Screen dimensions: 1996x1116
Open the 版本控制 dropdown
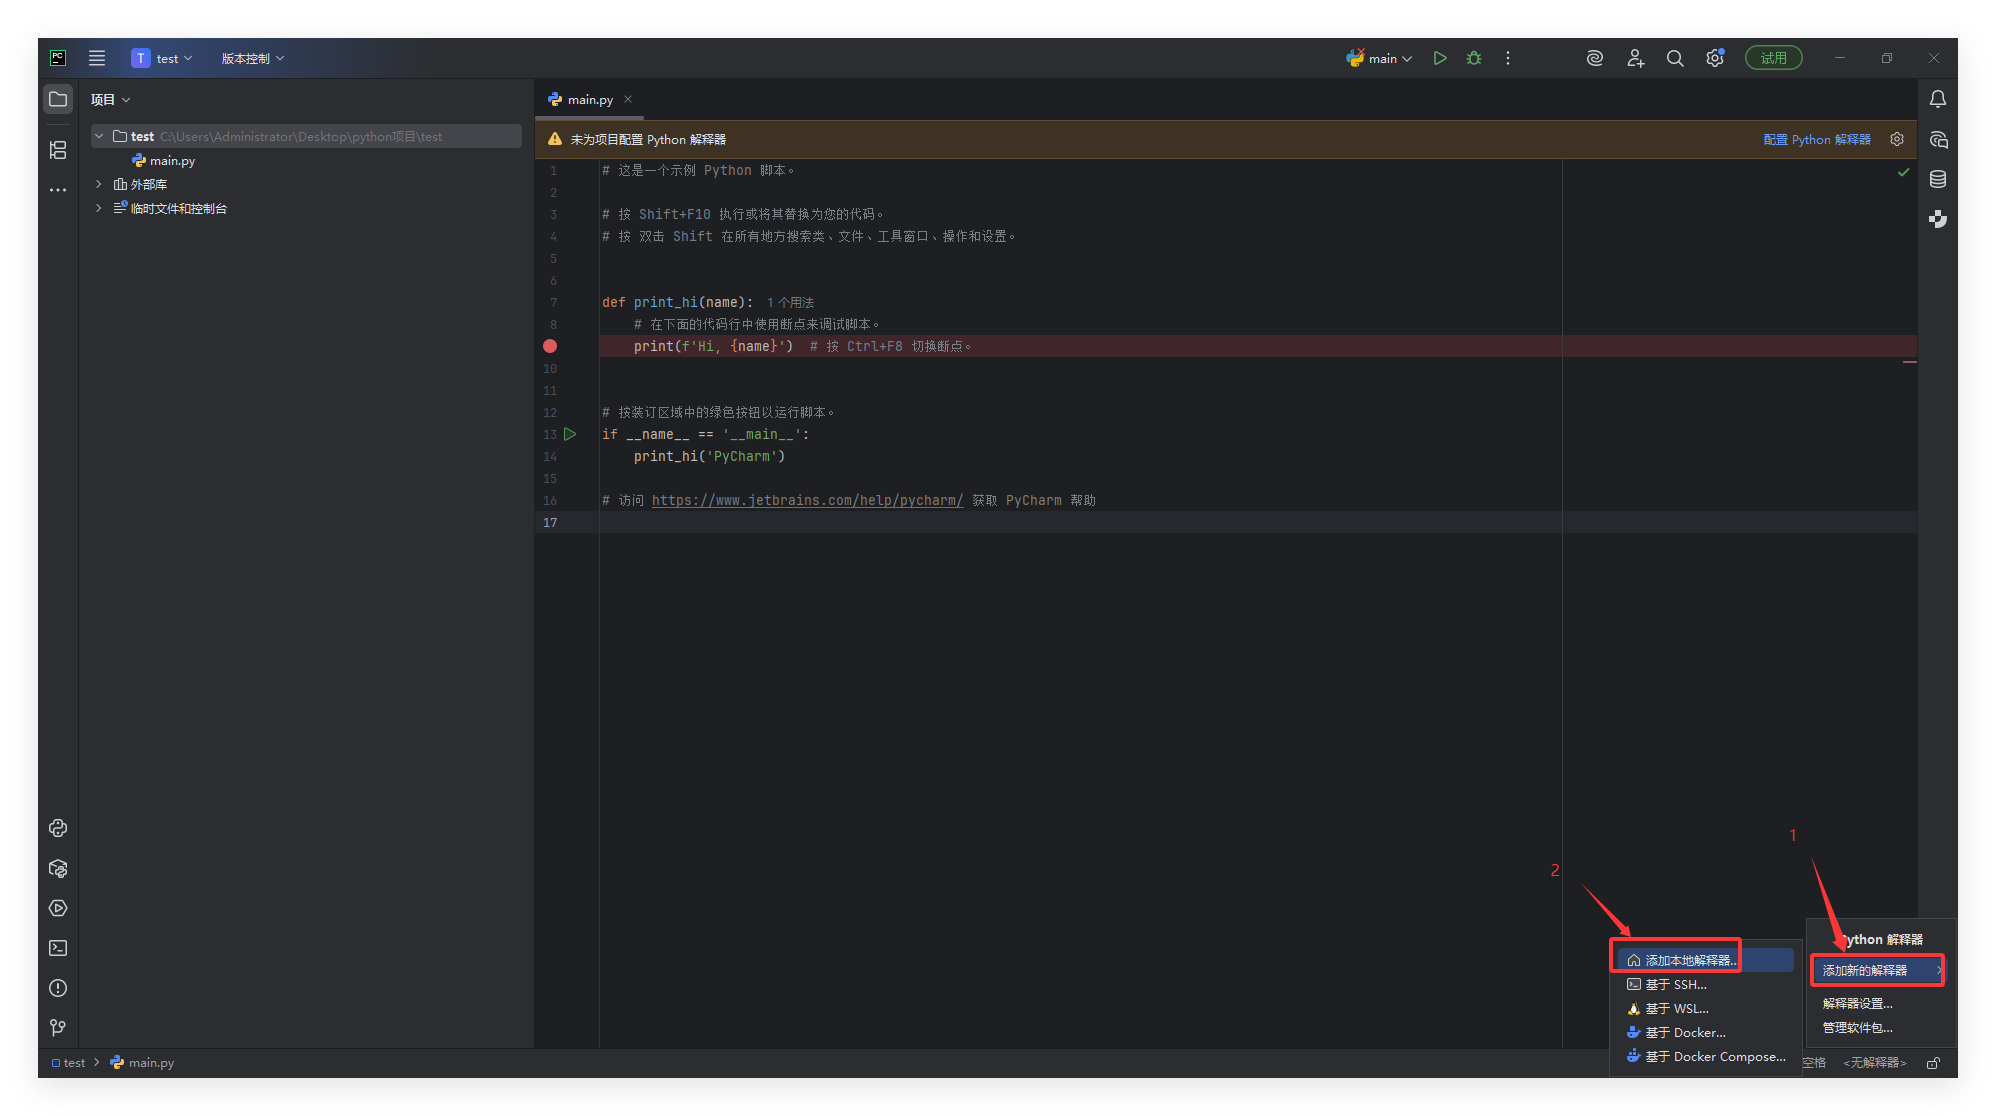252,58
